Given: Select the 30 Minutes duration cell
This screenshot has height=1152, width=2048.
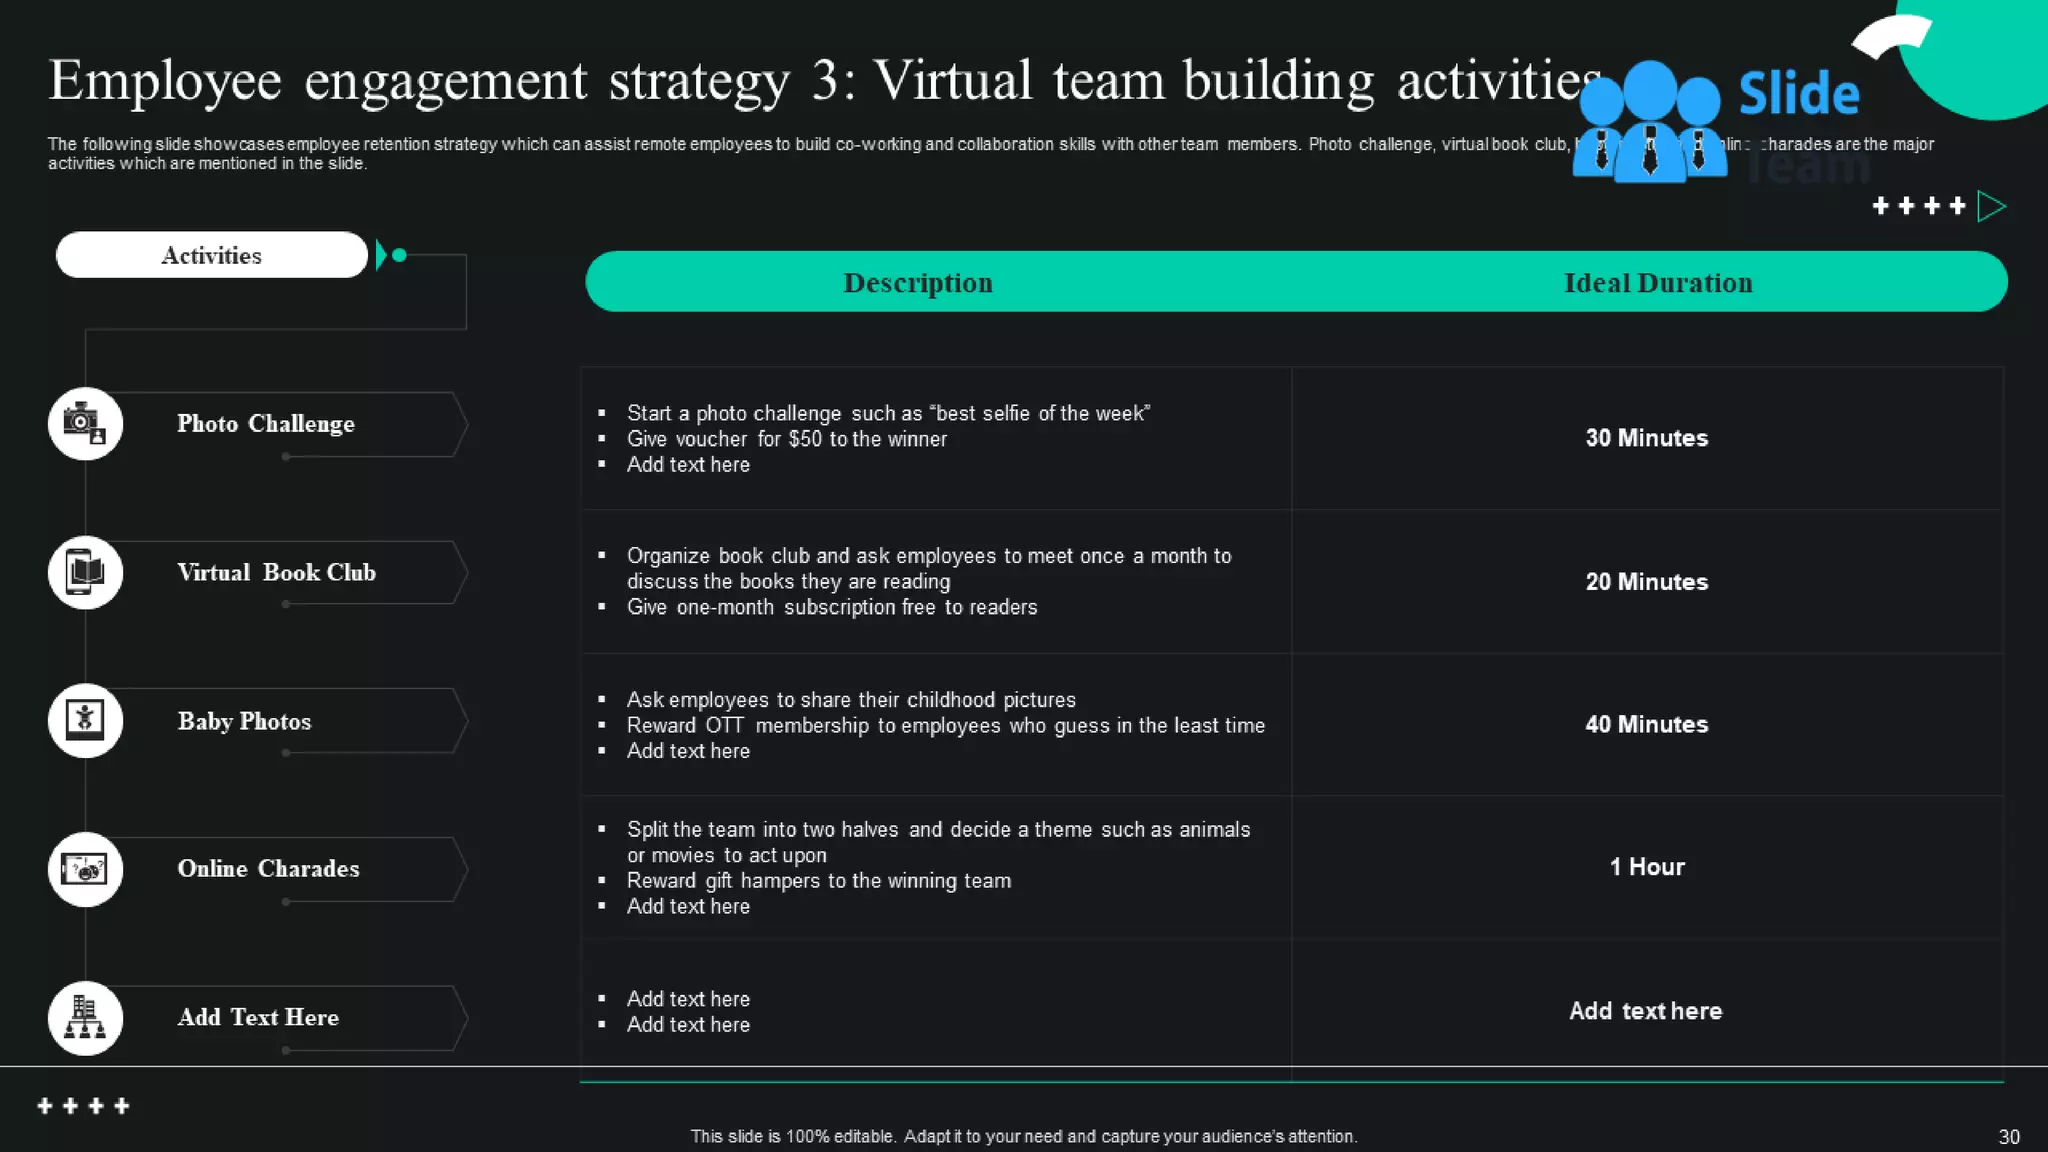Looking at the screenshot, I should [1646, 438].
